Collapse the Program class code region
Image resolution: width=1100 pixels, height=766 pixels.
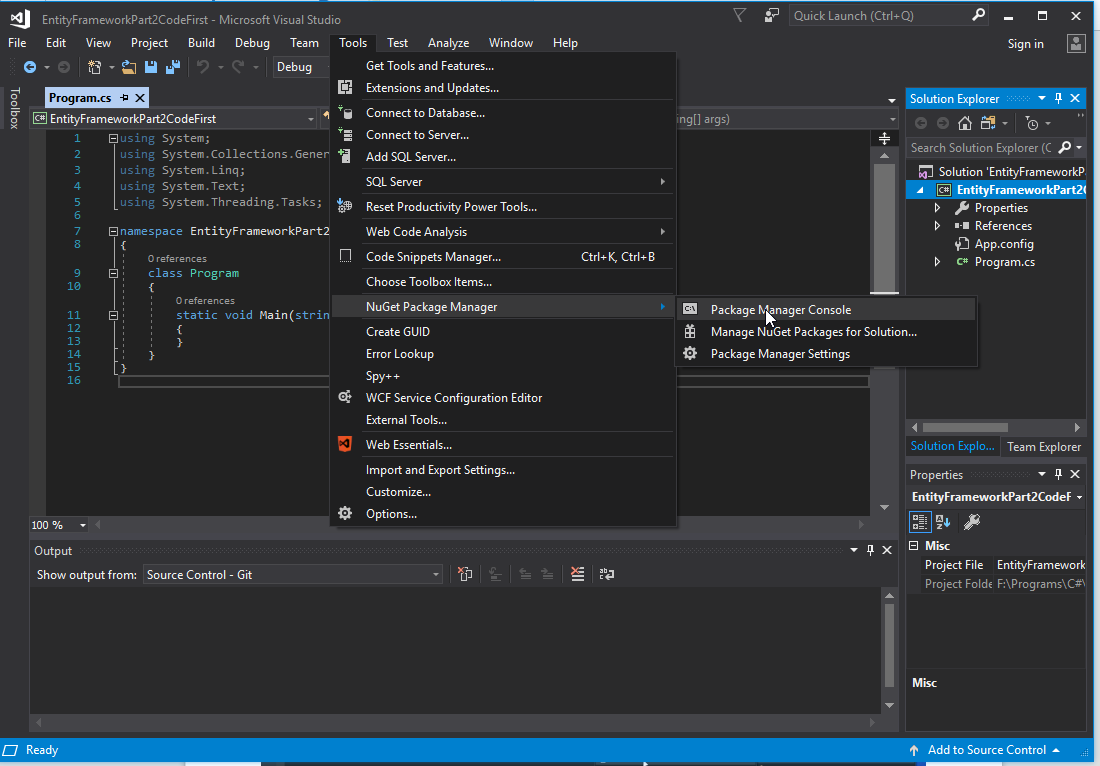[x=114, y=272]
